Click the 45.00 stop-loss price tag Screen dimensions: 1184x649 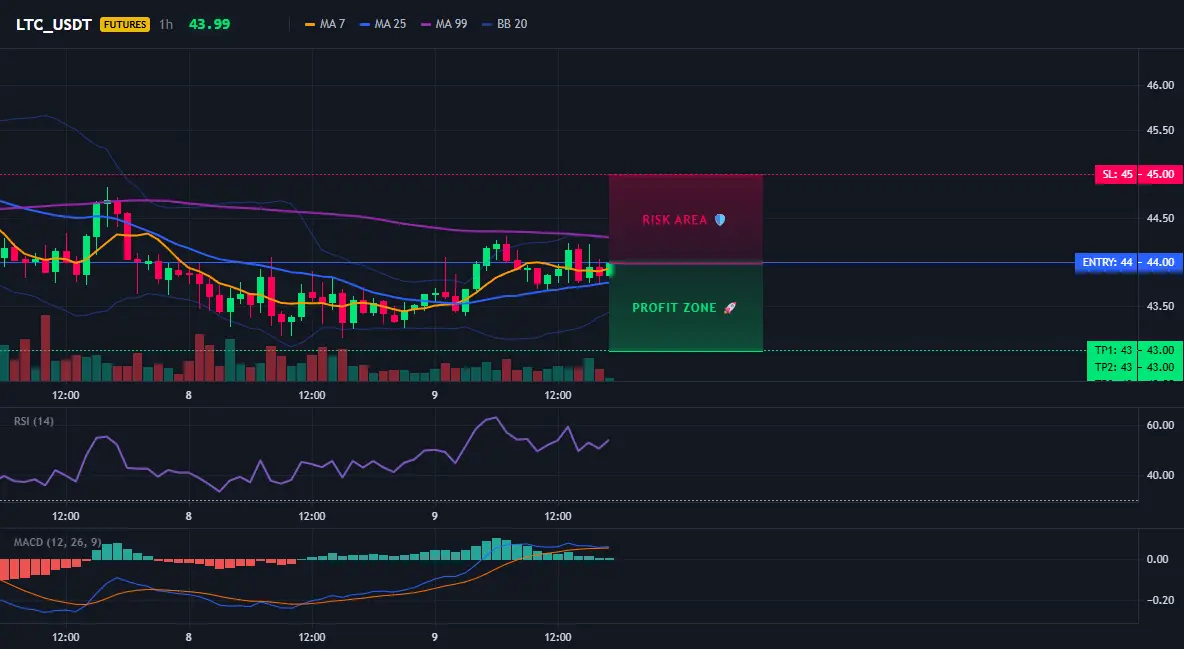tap(1161, 175)
